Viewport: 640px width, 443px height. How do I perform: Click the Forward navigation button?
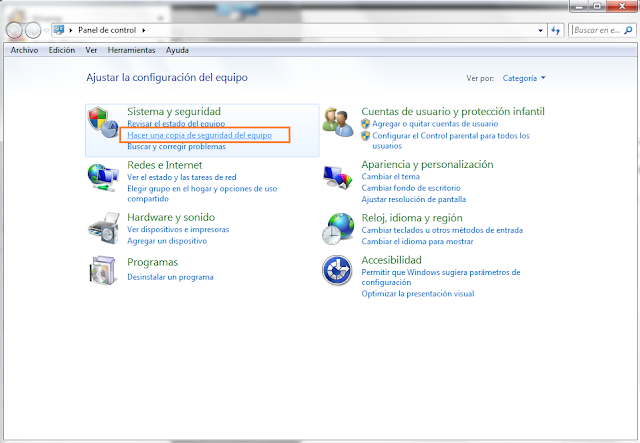pyautogui.click(x=33, y=30)
